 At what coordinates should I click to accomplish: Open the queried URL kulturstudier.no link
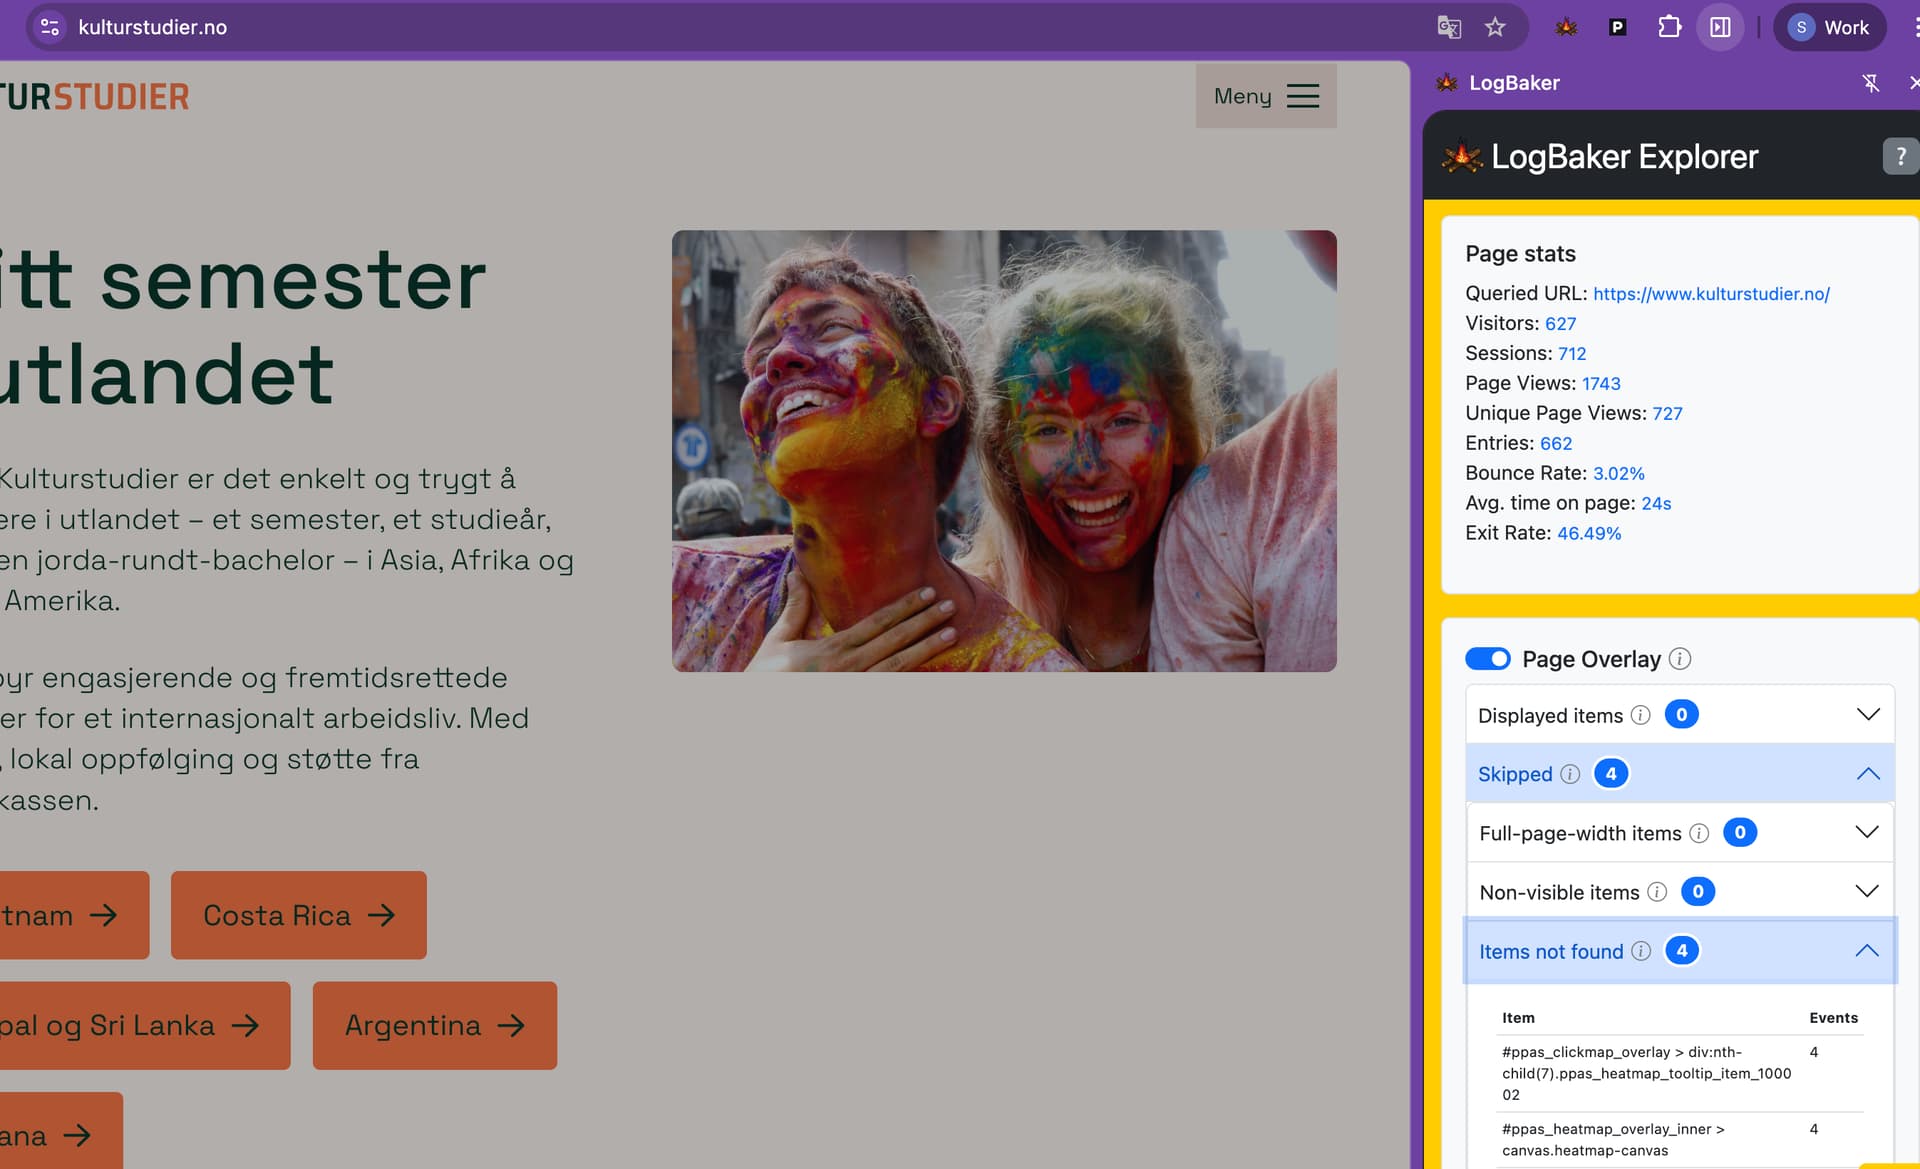(1711, 294)
